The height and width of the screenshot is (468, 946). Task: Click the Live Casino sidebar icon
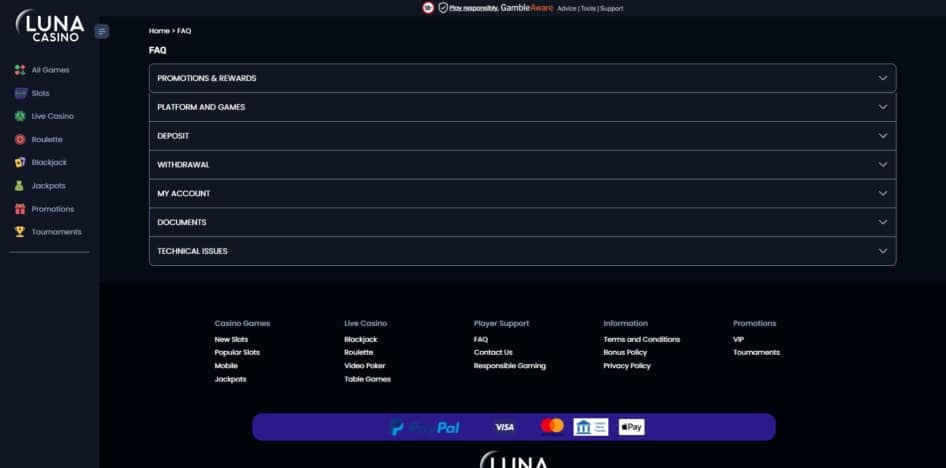point(20,116)
